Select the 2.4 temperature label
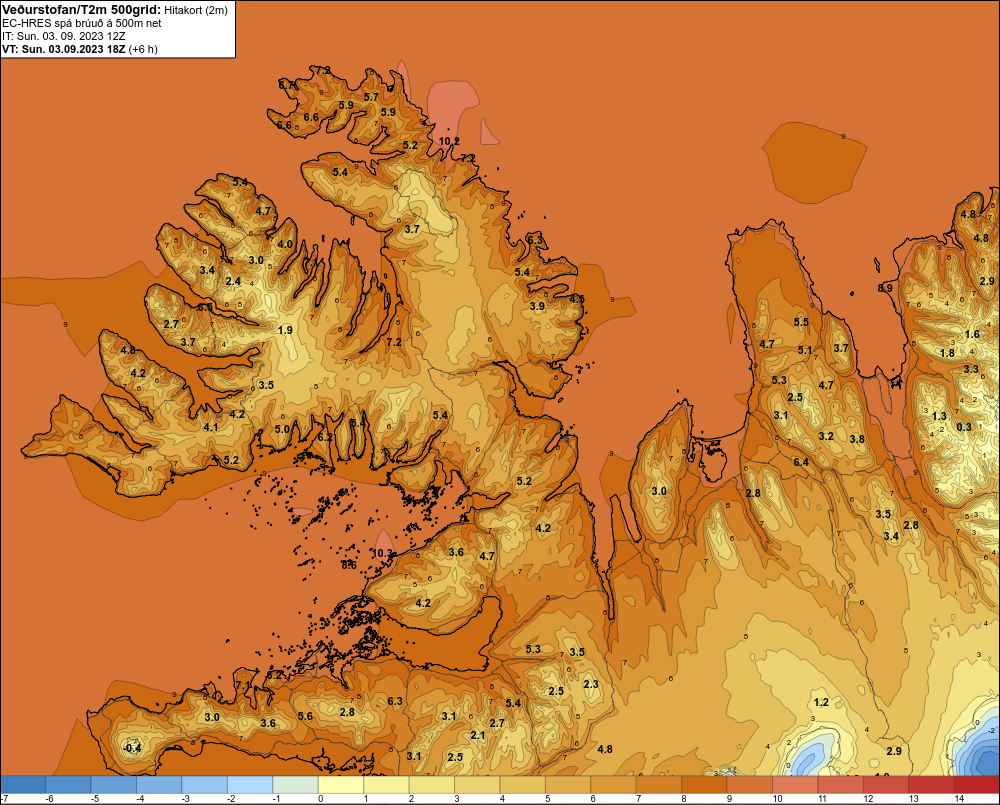 (233, 281)
